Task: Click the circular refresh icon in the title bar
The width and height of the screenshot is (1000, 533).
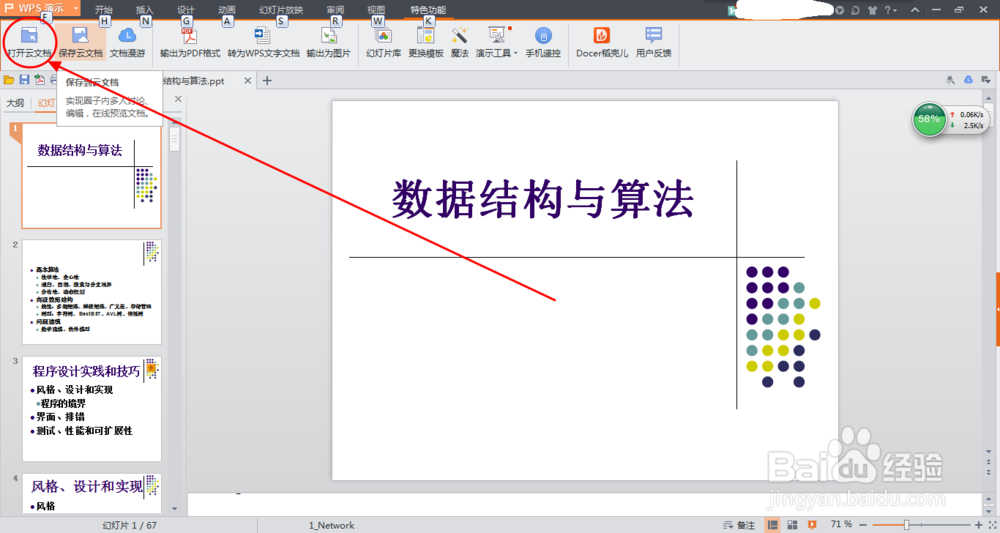Action: click(855, 10)
